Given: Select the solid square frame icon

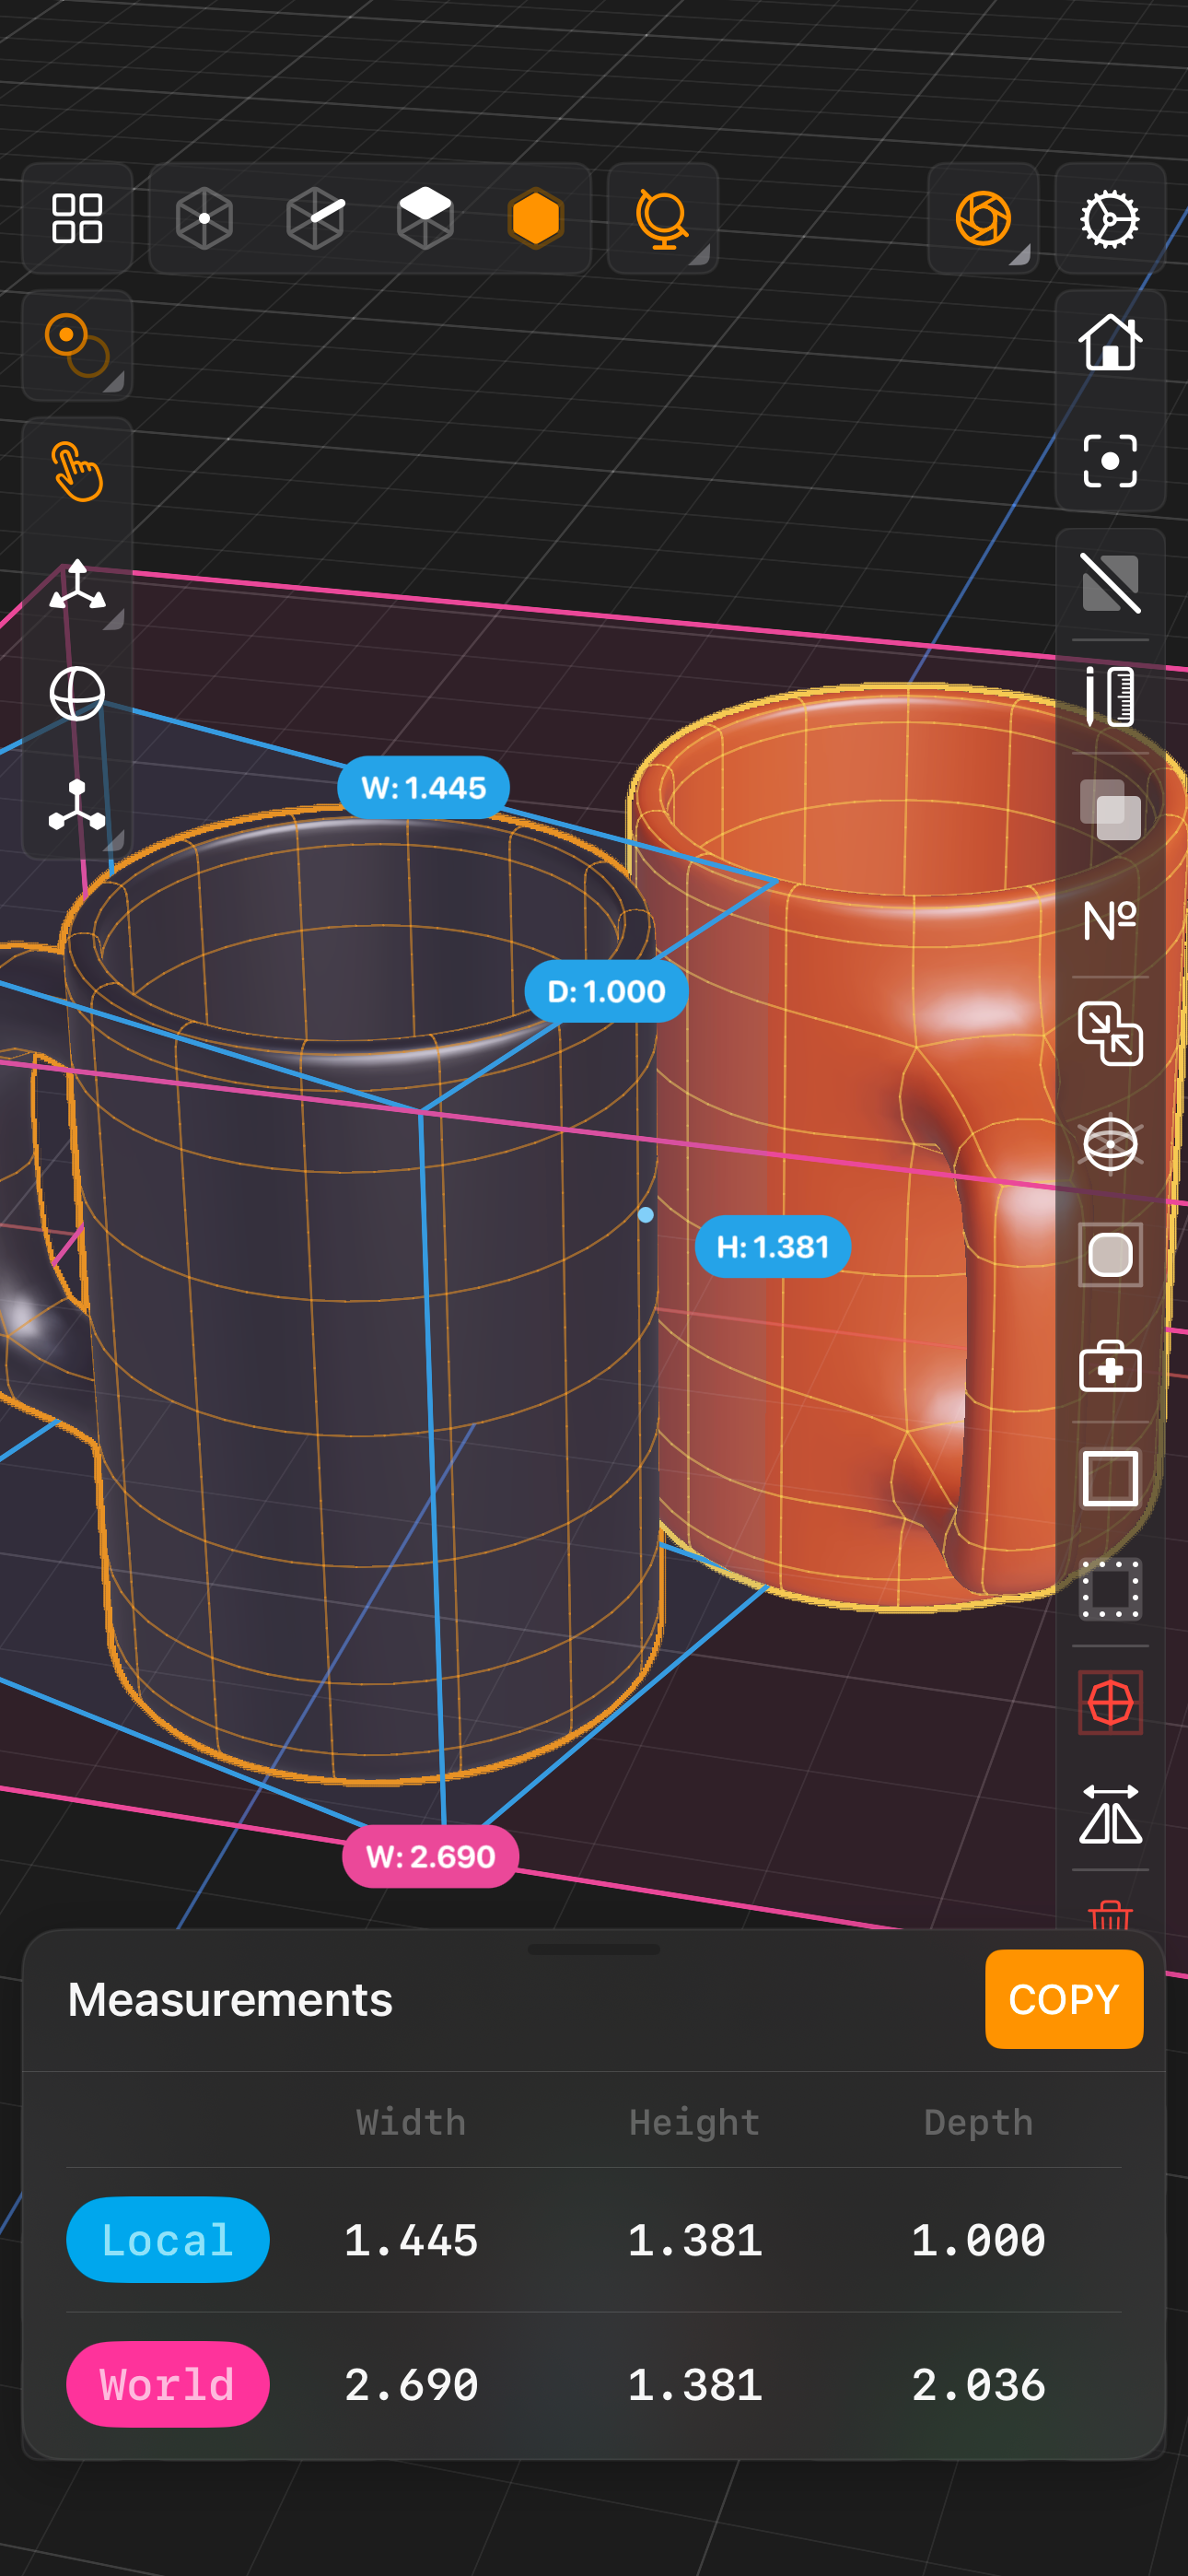Looking at the screenshot, I should click(1110, 1478).
